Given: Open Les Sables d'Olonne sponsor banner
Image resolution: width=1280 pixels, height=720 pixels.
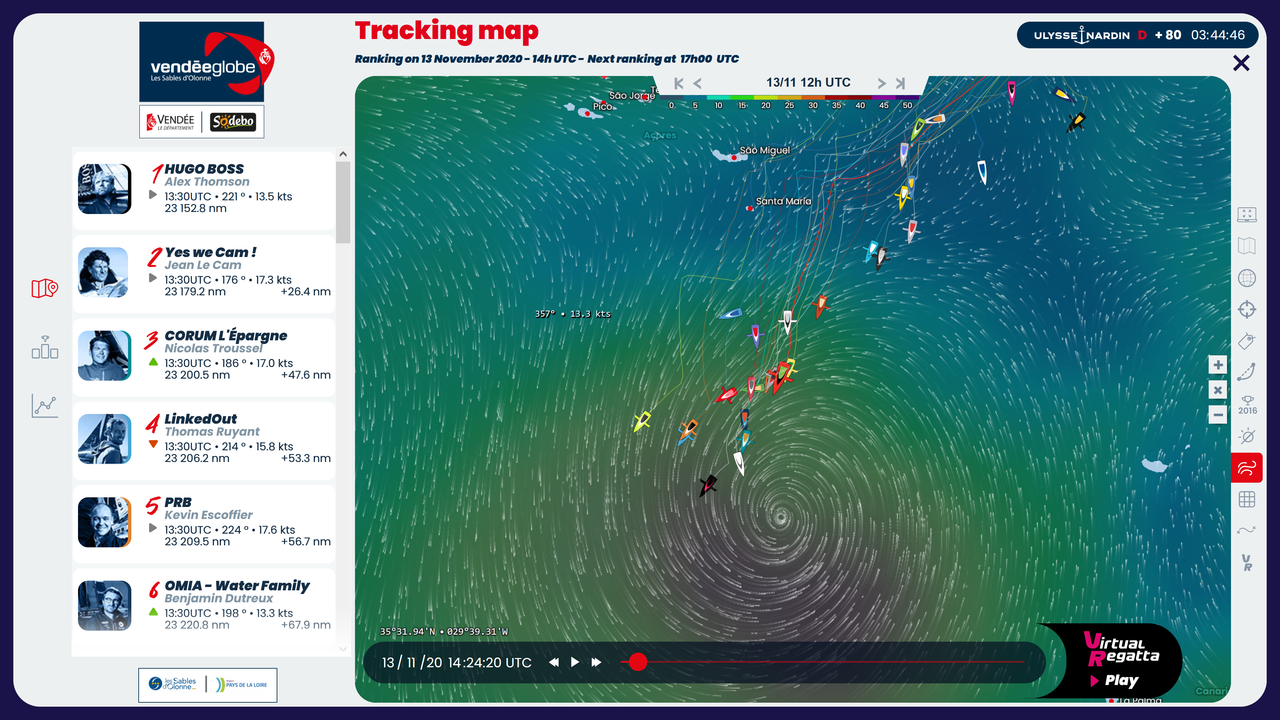Looking at the screenshot, I should [x=208, y=684].
